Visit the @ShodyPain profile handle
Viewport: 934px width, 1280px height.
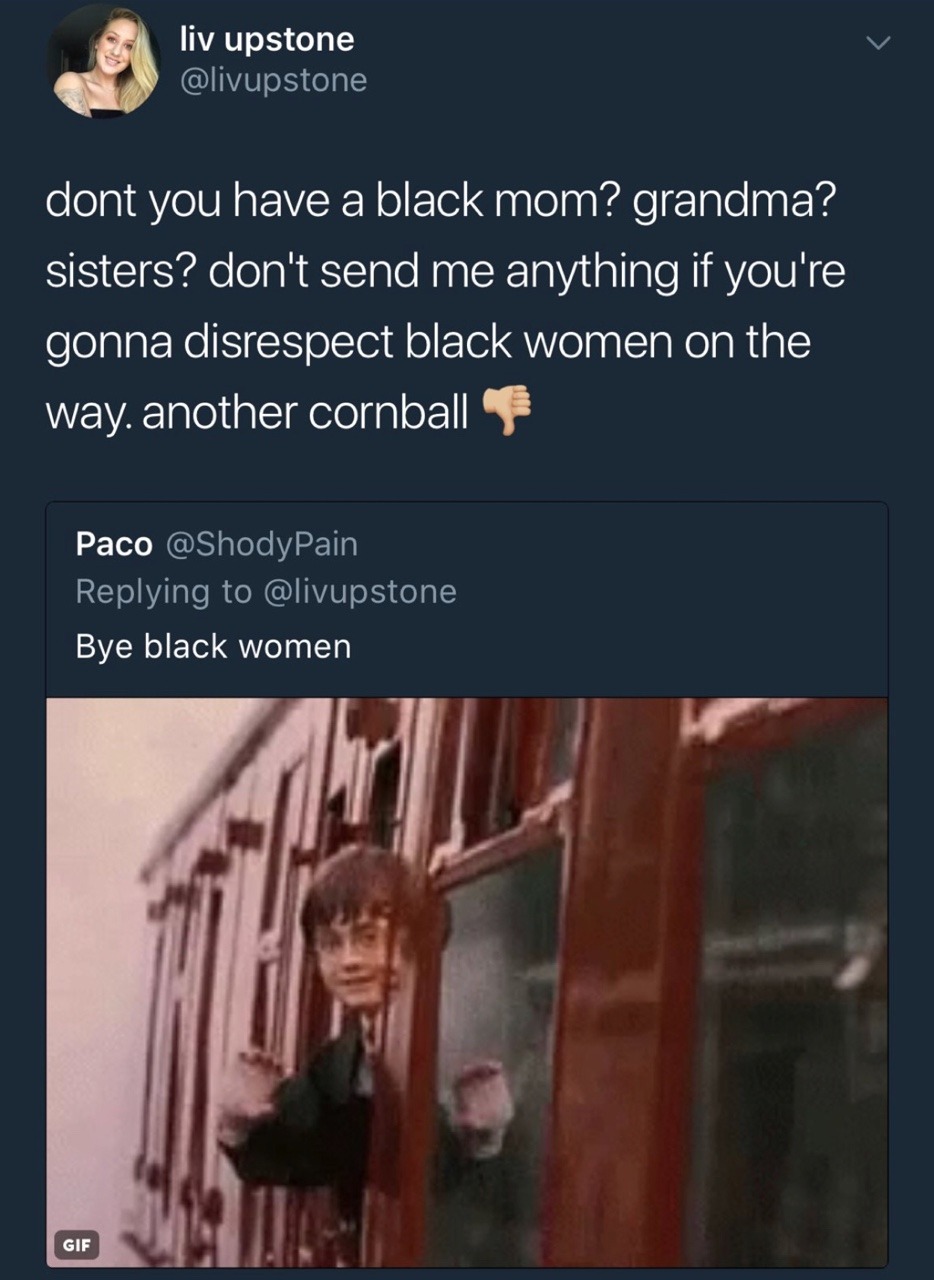click(260, 544)
